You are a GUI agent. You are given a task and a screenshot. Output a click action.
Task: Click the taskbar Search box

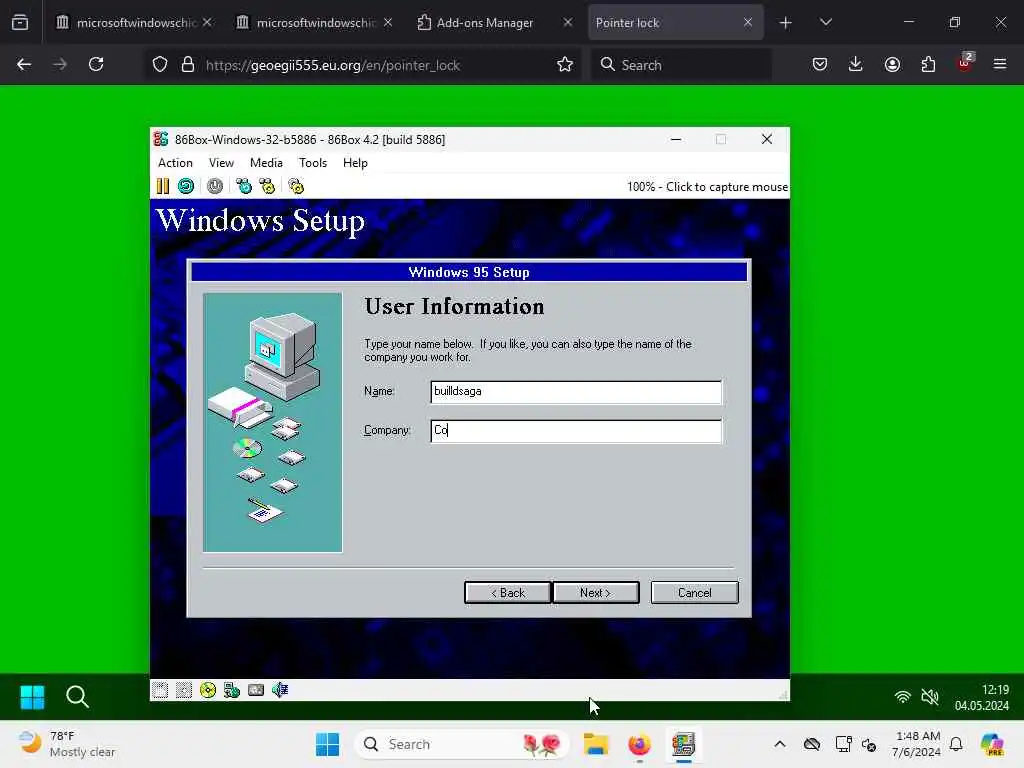pyautogui.click(x=462, y=744)
